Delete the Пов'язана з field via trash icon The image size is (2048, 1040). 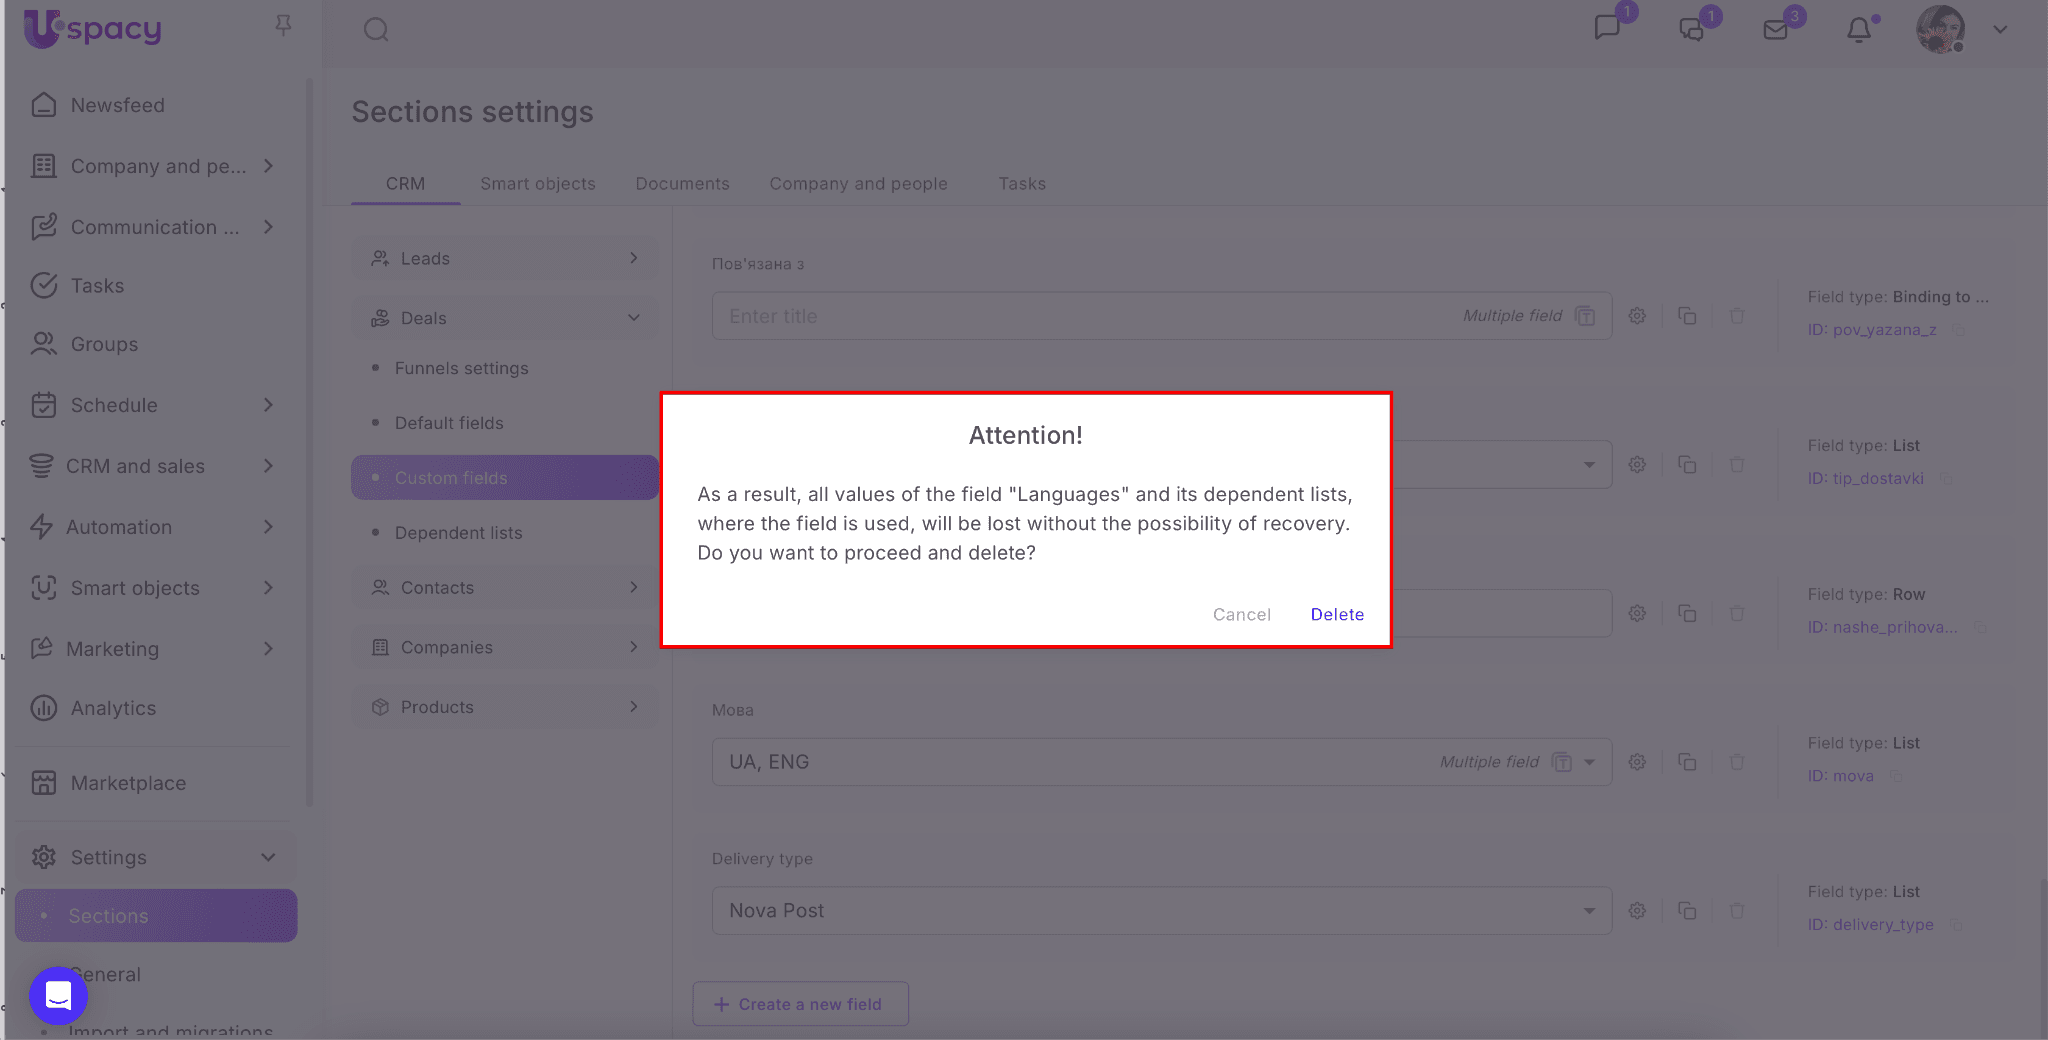[1737, 316]
